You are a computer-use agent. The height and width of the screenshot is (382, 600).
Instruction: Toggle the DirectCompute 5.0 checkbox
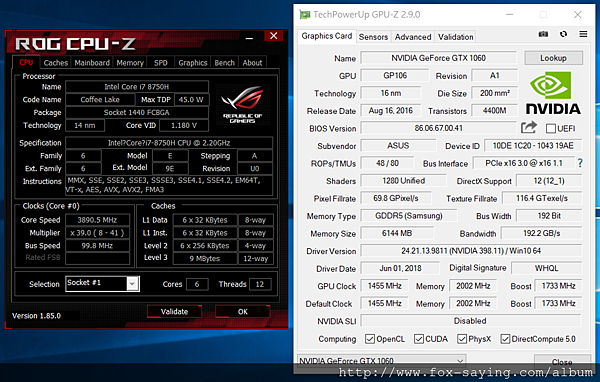[505, 339]
